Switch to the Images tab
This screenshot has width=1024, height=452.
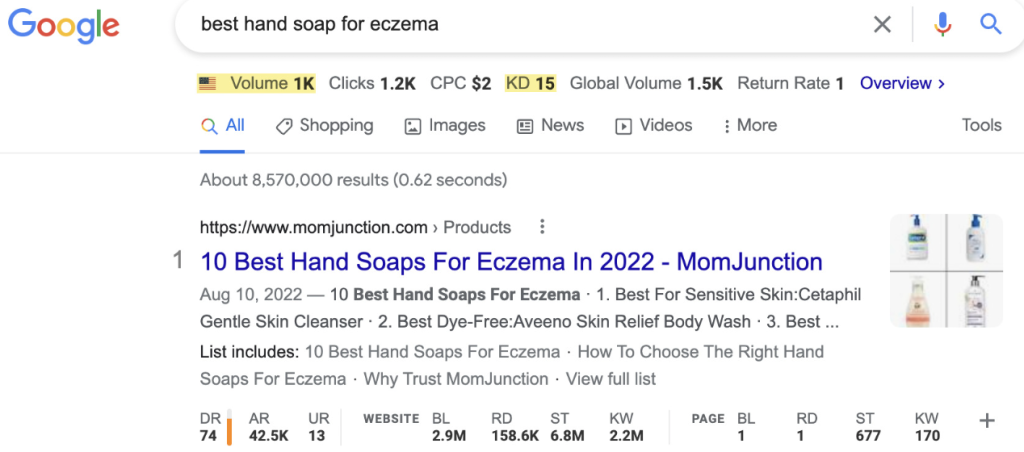[445, 126]
